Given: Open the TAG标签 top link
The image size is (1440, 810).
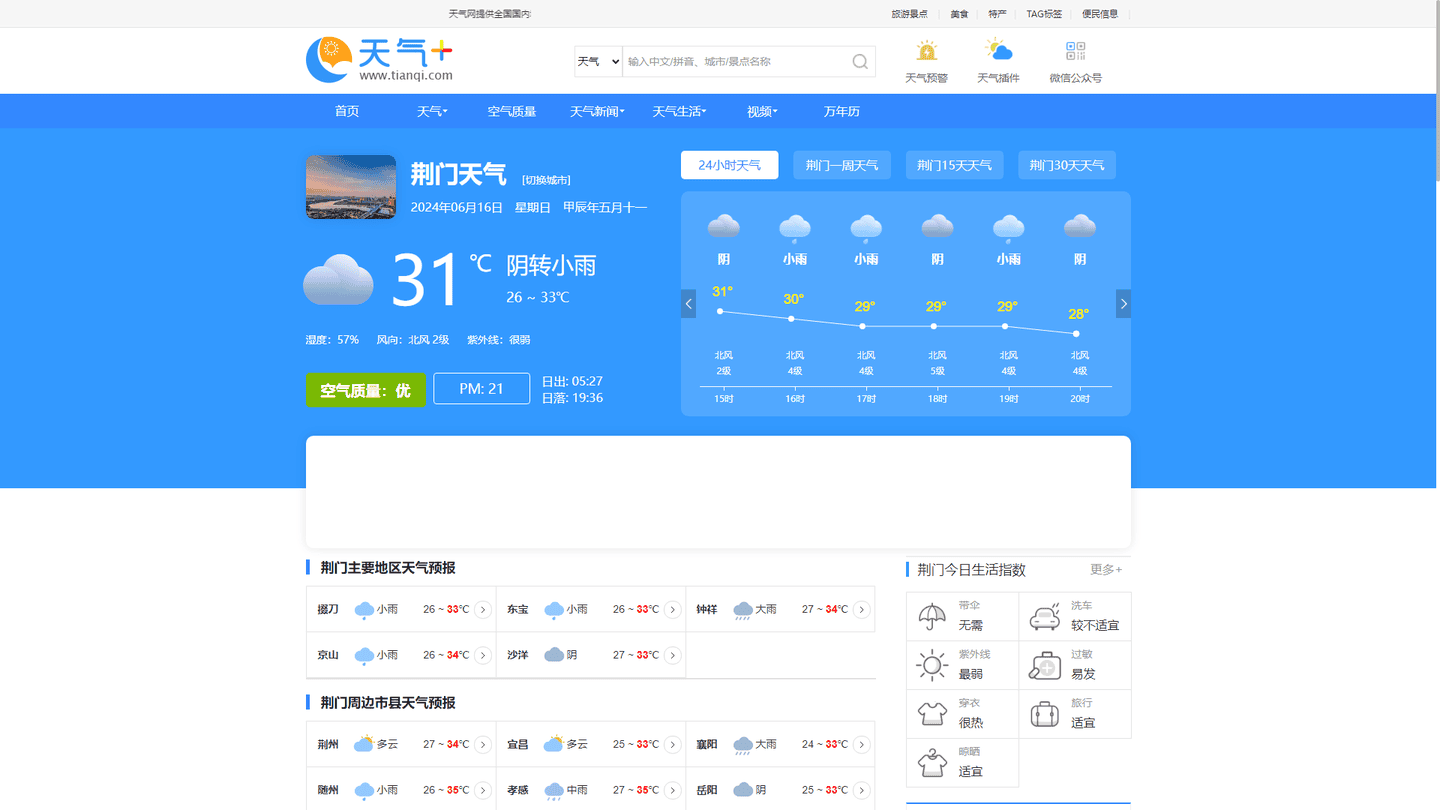Looking at the screenshot, I should [x=1044, y=14].
